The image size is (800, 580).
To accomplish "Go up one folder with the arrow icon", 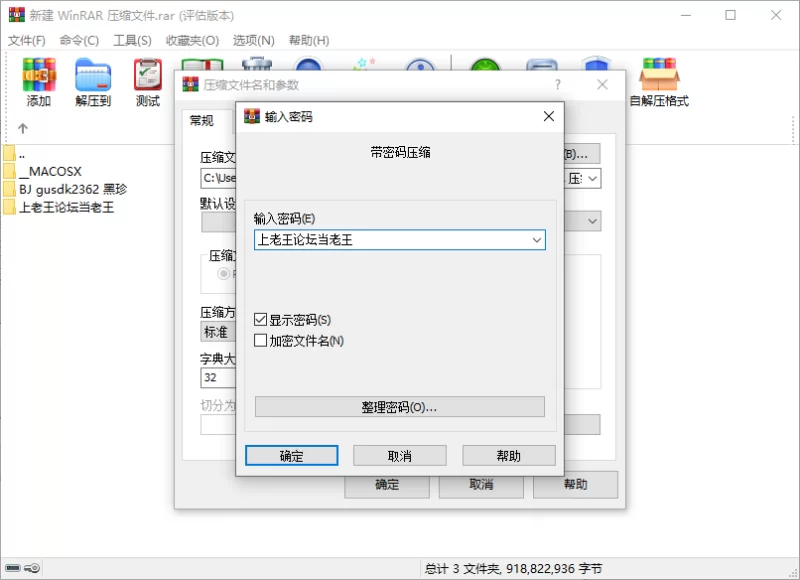I will pos(23,128).
